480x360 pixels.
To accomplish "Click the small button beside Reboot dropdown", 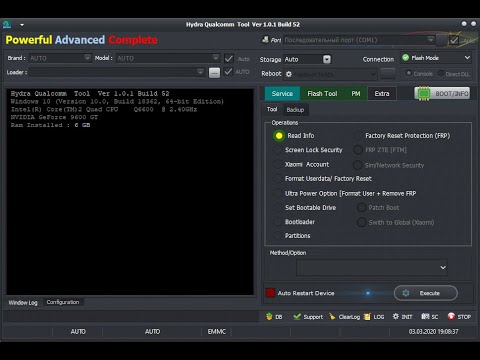I will tap(388, 73).
